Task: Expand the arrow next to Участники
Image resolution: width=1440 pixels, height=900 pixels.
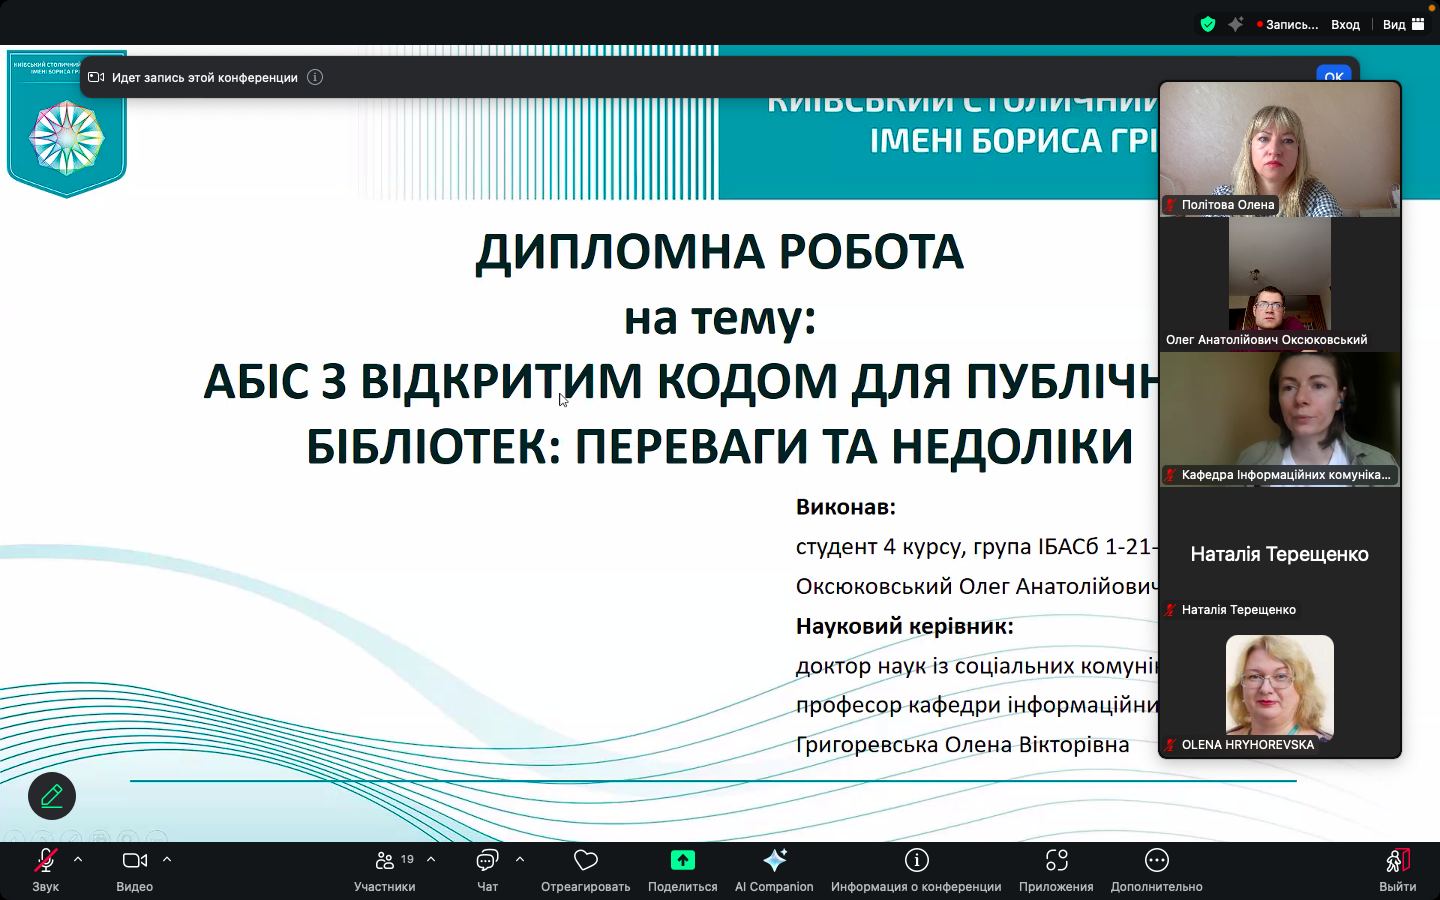Action: pyautogui.click(x=431, y=860)
